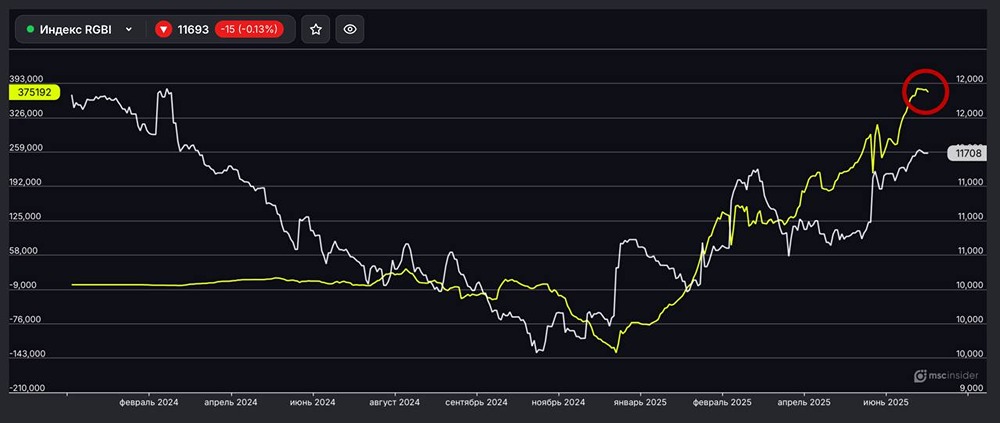Screen dimensions: 1000x423
Task: Click the -210,000 left axis value
Action: tap(25, 388)
